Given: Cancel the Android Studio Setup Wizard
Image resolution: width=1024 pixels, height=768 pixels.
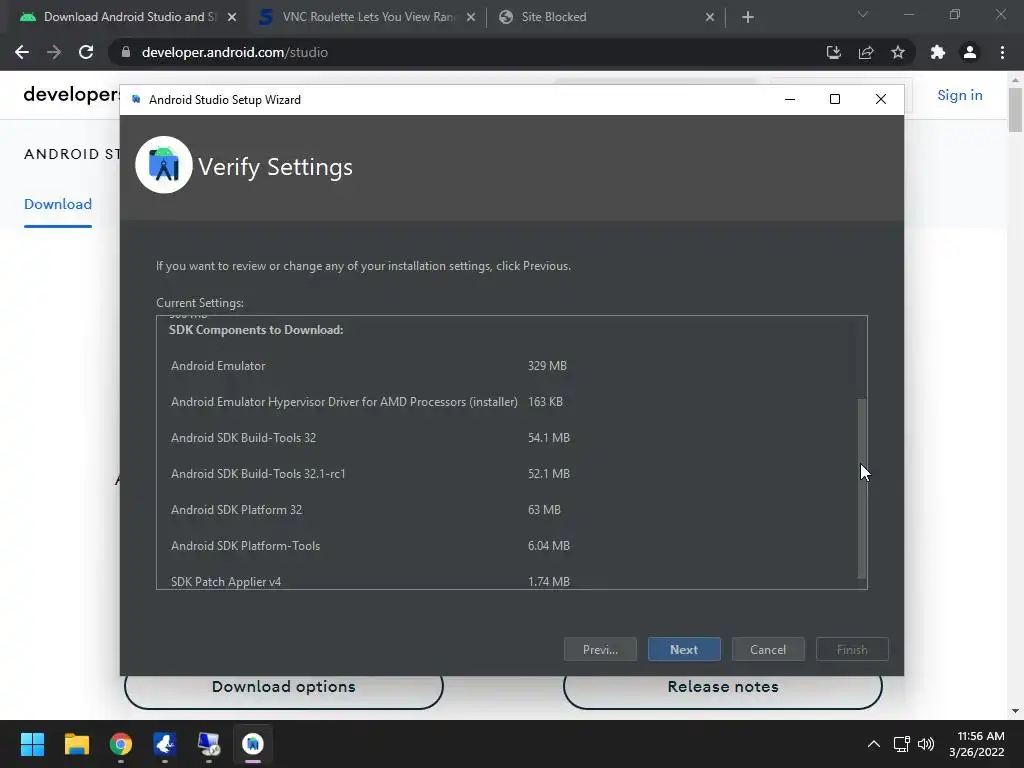Looking at the screenshot, I should (768, 649).
